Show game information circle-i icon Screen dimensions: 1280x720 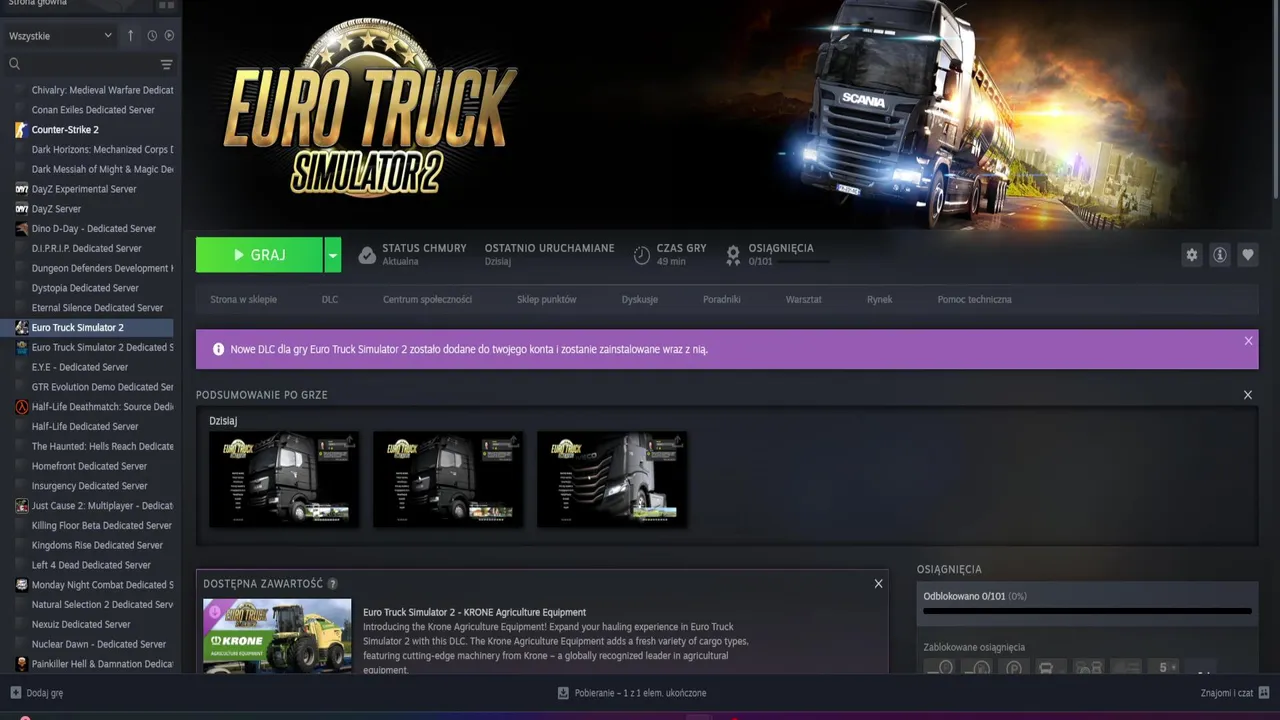1219,255
